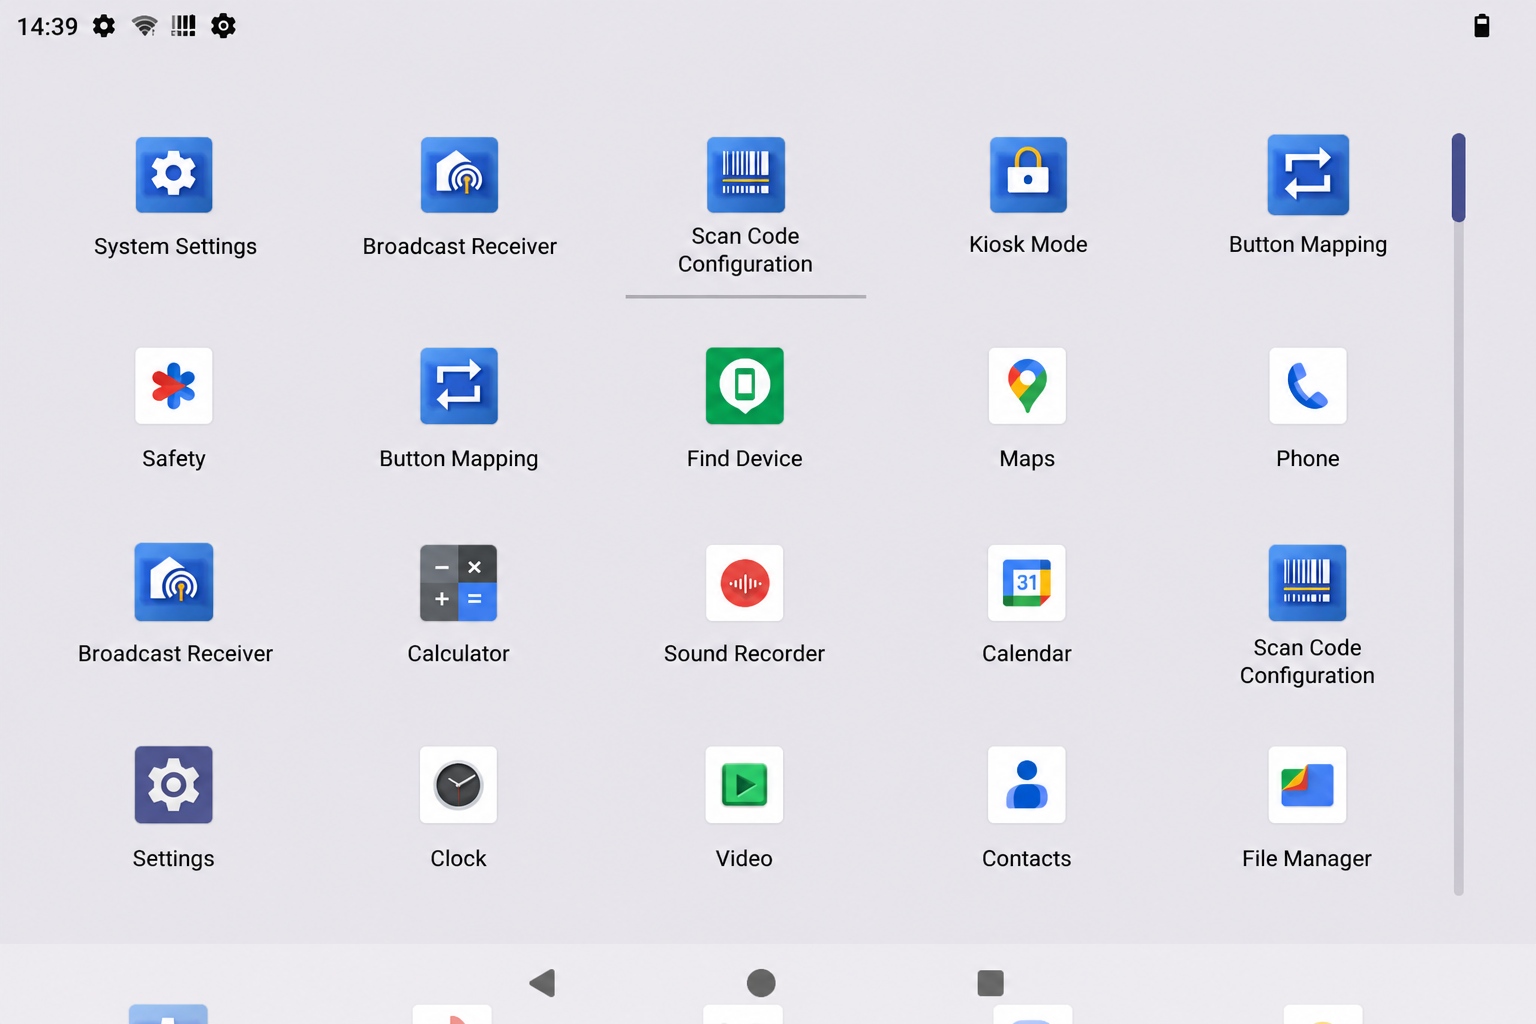Tap the Home navigation circle button

(761, 983)
